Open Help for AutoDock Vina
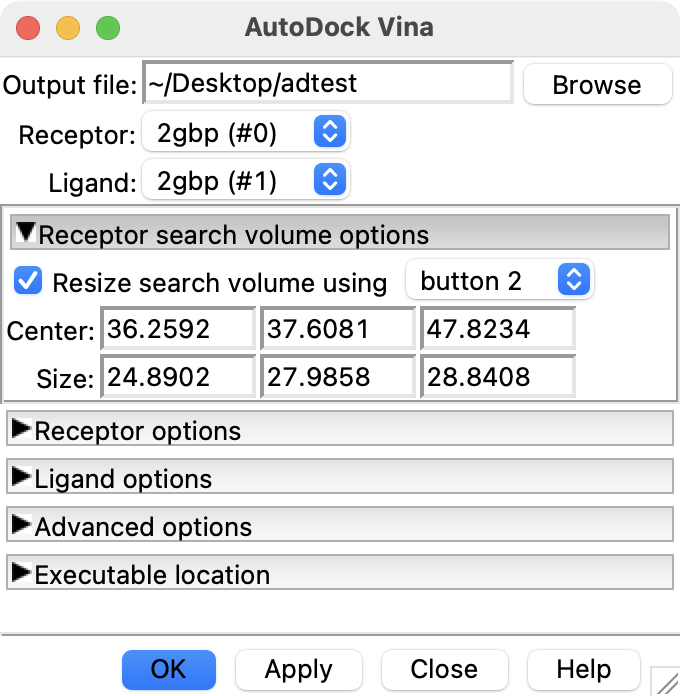 [583, 669]
